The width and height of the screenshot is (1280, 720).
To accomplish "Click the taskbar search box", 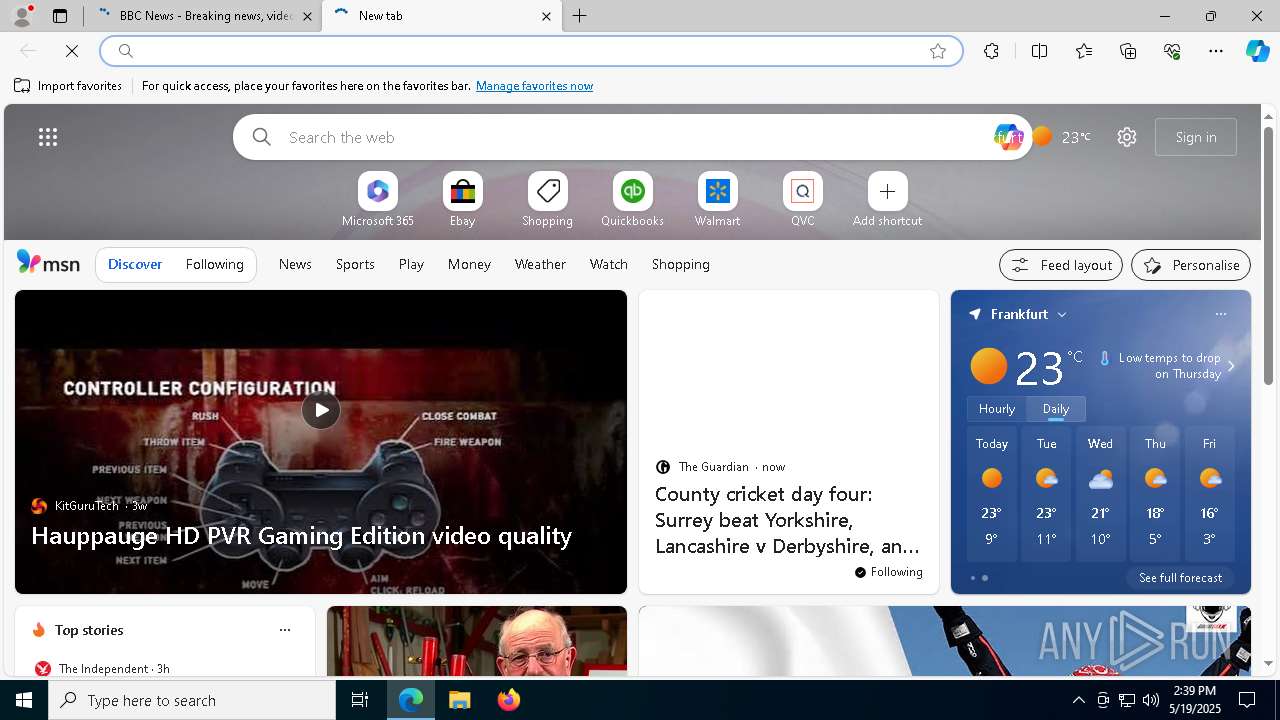I will coord(192,700).
